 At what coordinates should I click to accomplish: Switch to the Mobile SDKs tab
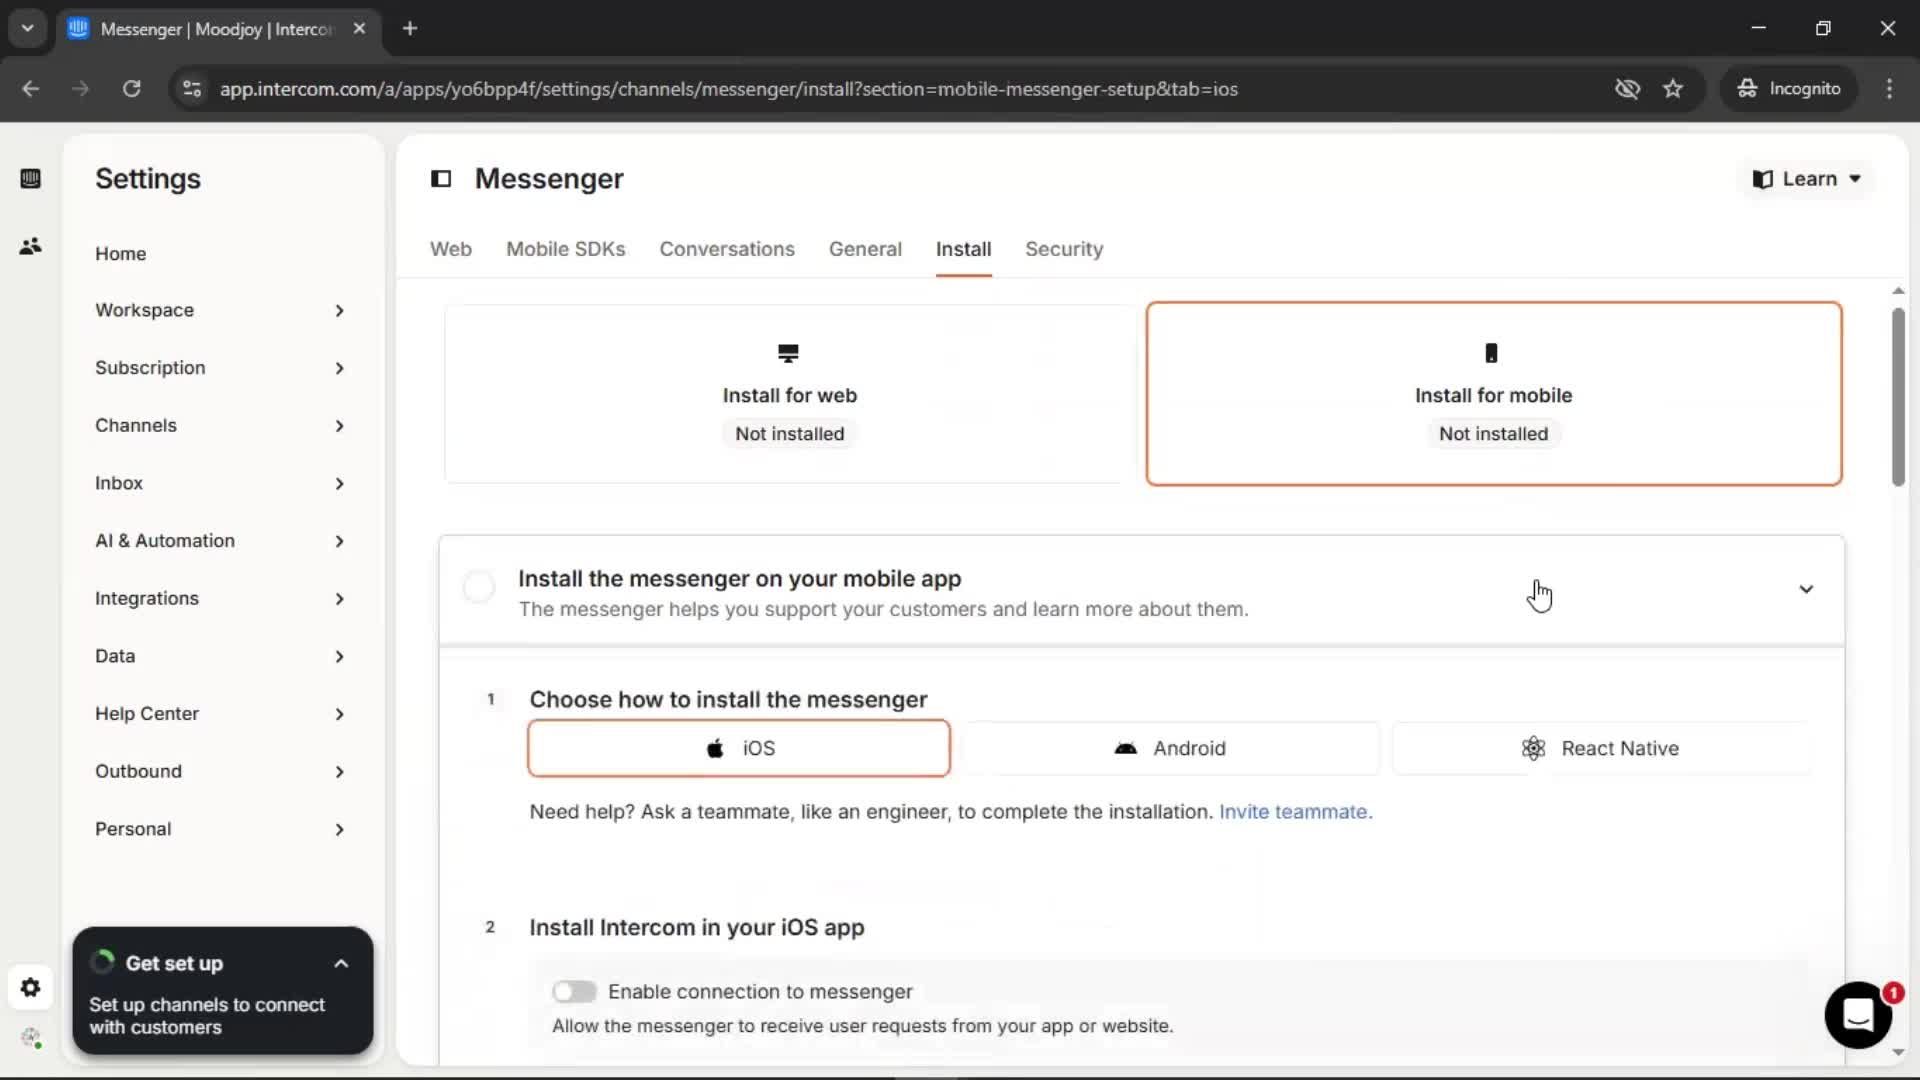[566, 249]
